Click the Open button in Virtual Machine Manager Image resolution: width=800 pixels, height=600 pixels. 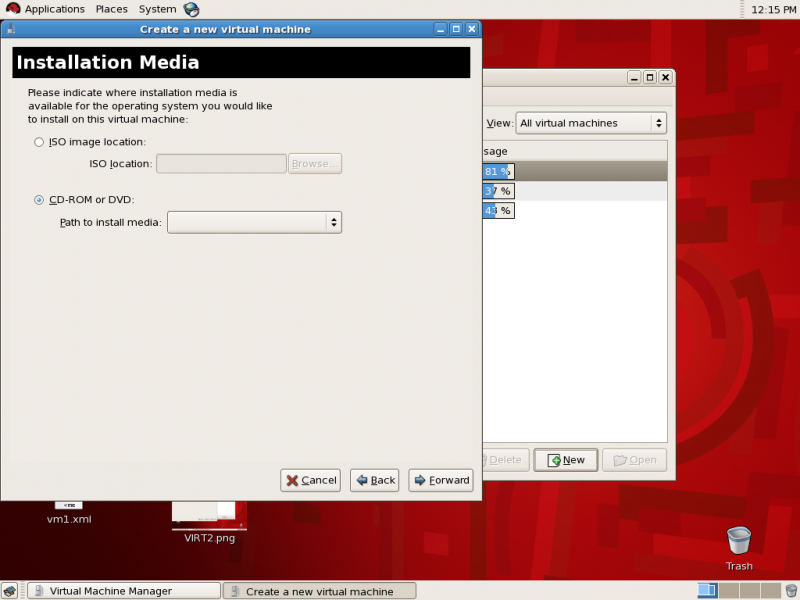634,460
